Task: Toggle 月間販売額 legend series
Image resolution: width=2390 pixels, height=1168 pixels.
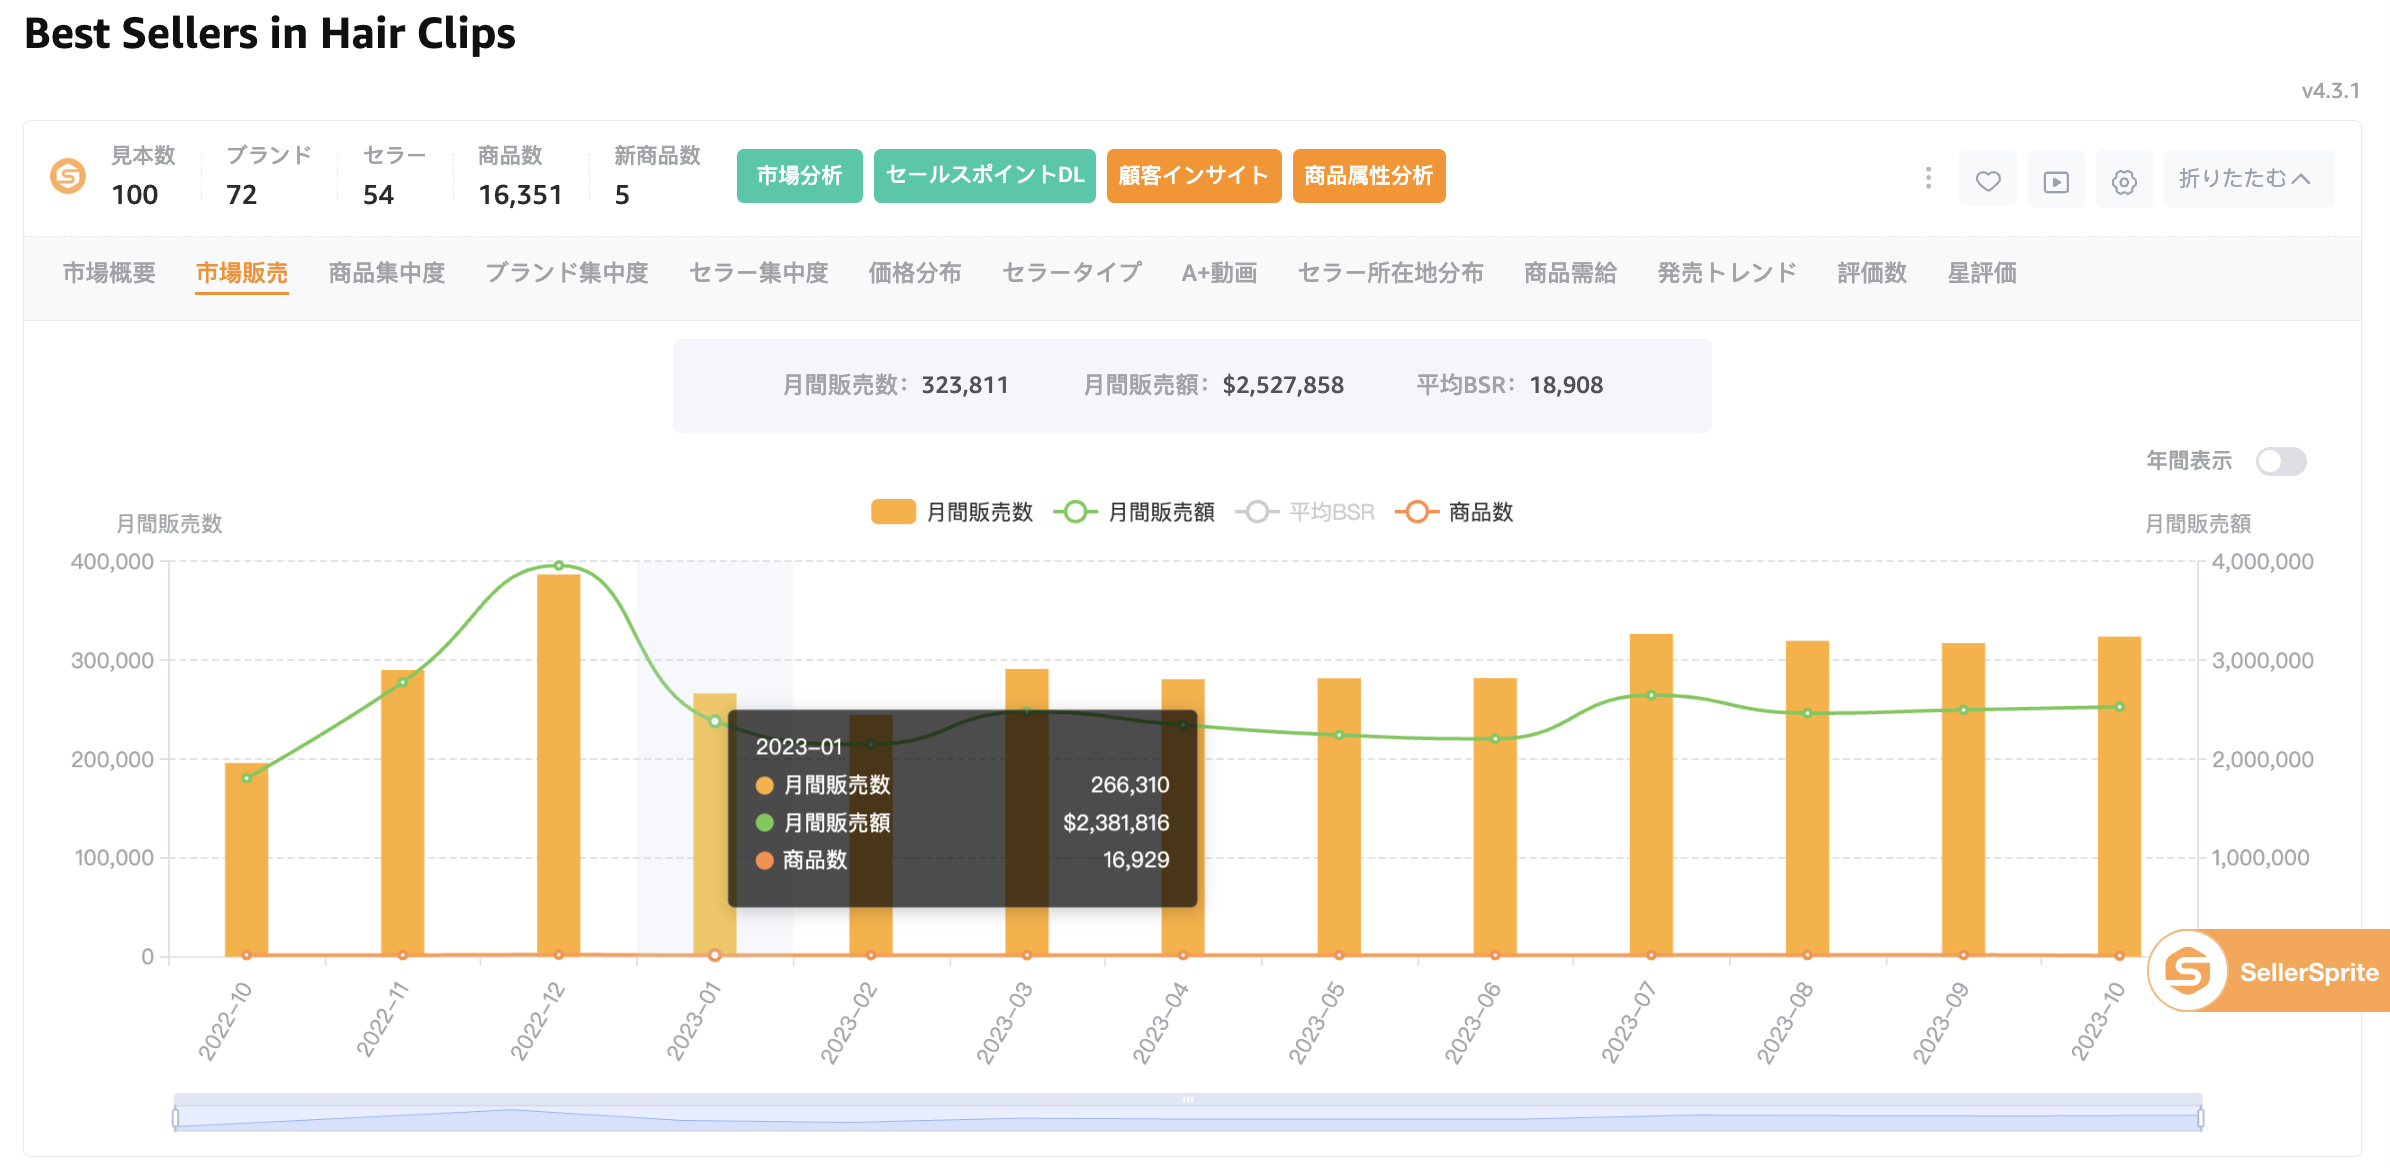Action: point(1134,512)
